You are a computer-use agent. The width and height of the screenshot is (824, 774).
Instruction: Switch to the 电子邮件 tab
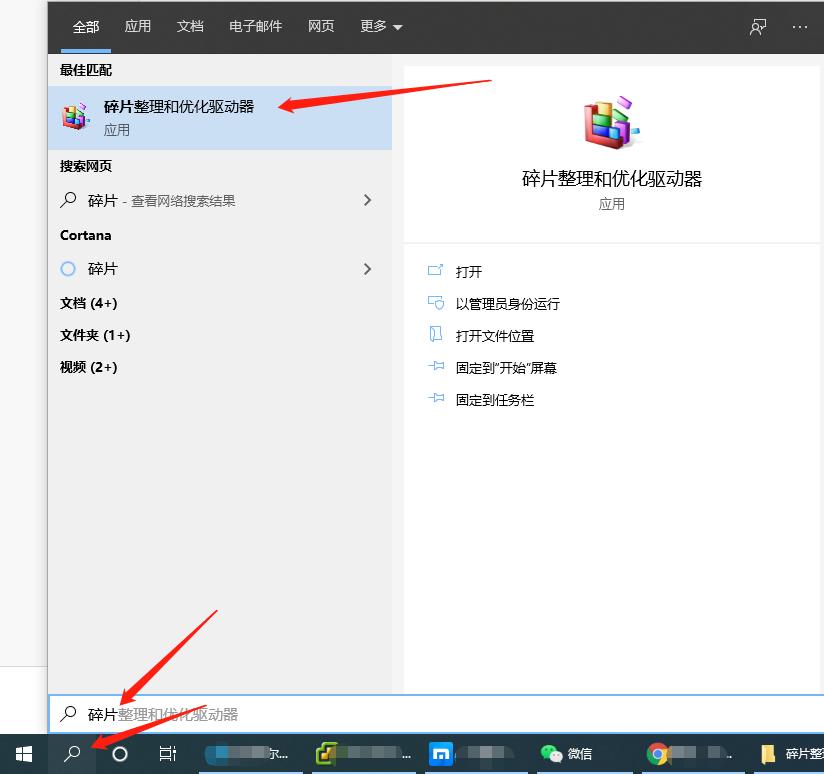(255, 27)
